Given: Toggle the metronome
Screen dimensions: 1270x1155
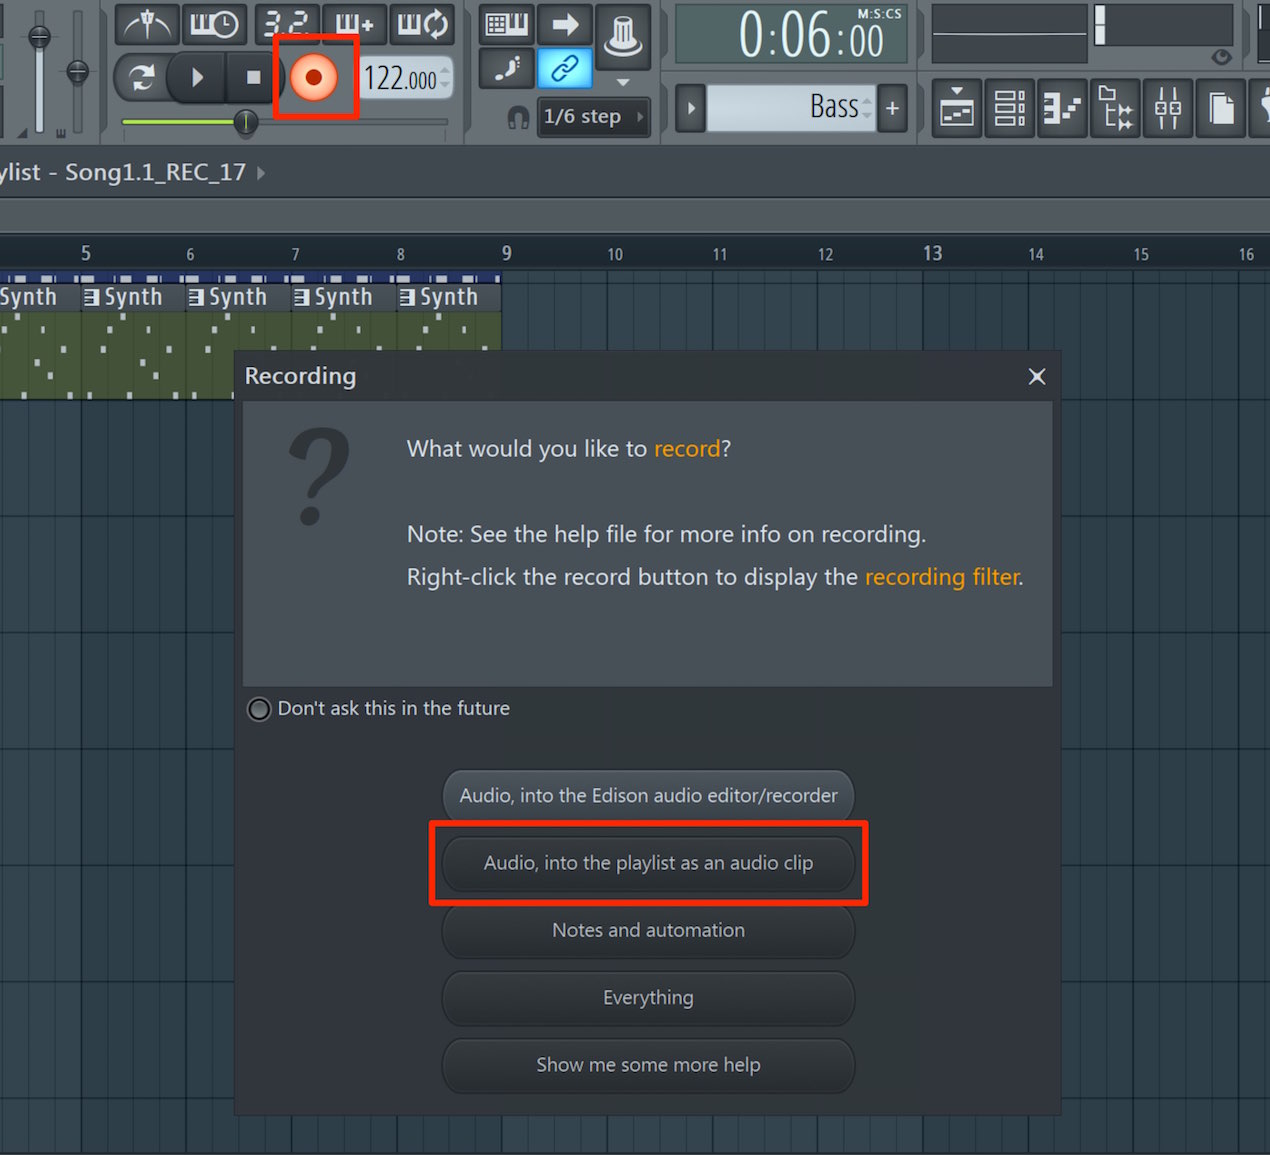Looking at the screenshot, I should pyautogui.click(x=148, y=24).
